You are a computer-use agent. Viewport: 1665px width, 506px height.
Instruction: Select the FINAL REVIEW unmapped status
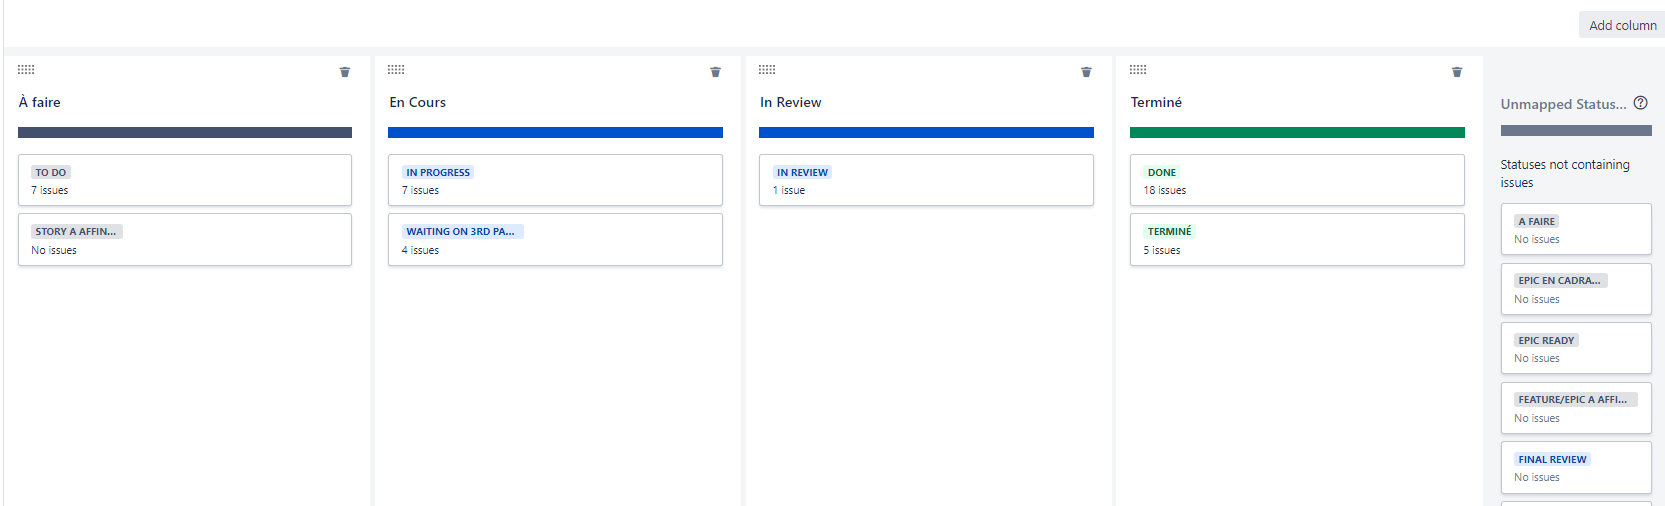tap(1576, 467)
